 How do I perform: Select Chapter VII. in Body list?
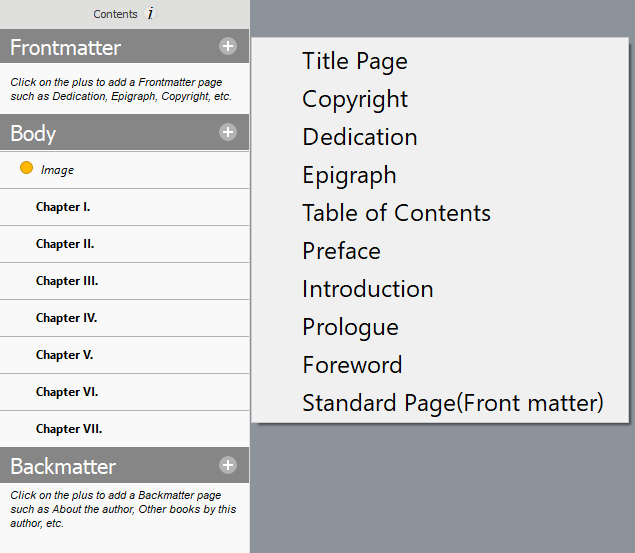click(69, 429)
